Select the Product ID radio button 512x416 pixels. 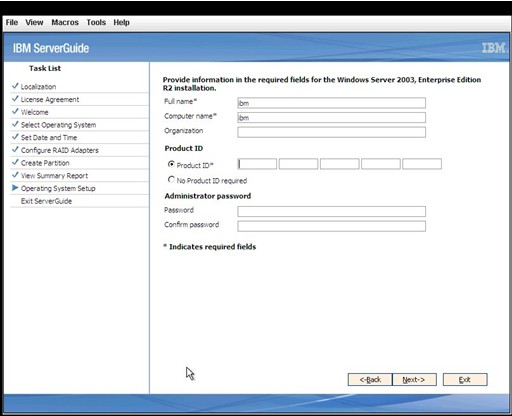pos(171,164)
